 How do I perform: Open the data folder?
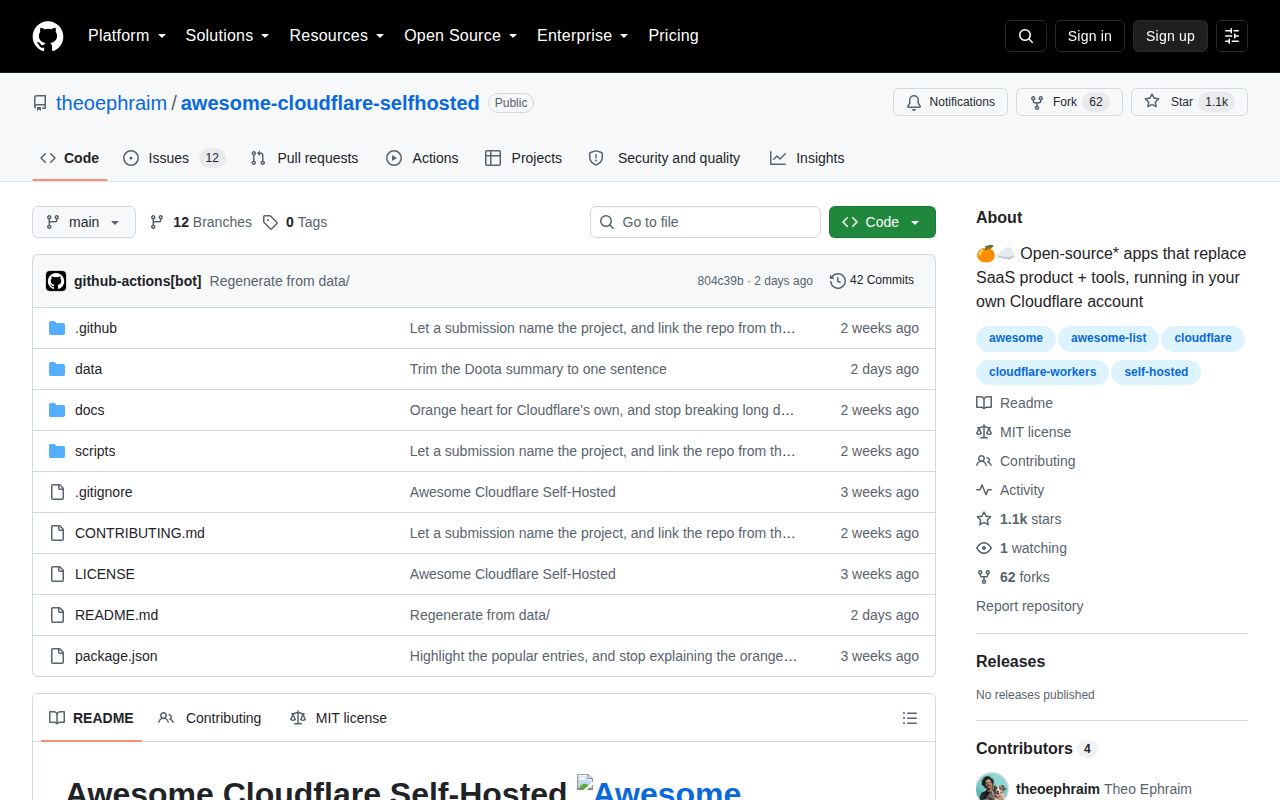click(88, 369)
